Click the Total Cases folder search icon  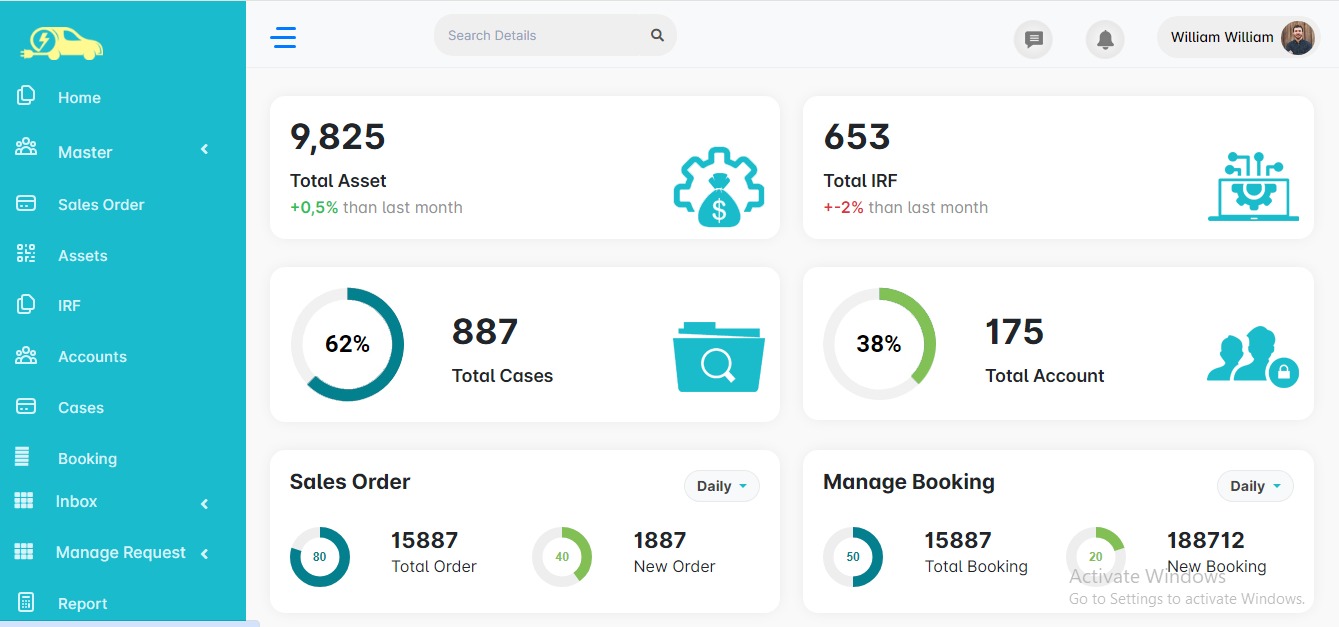coord(718,357)
